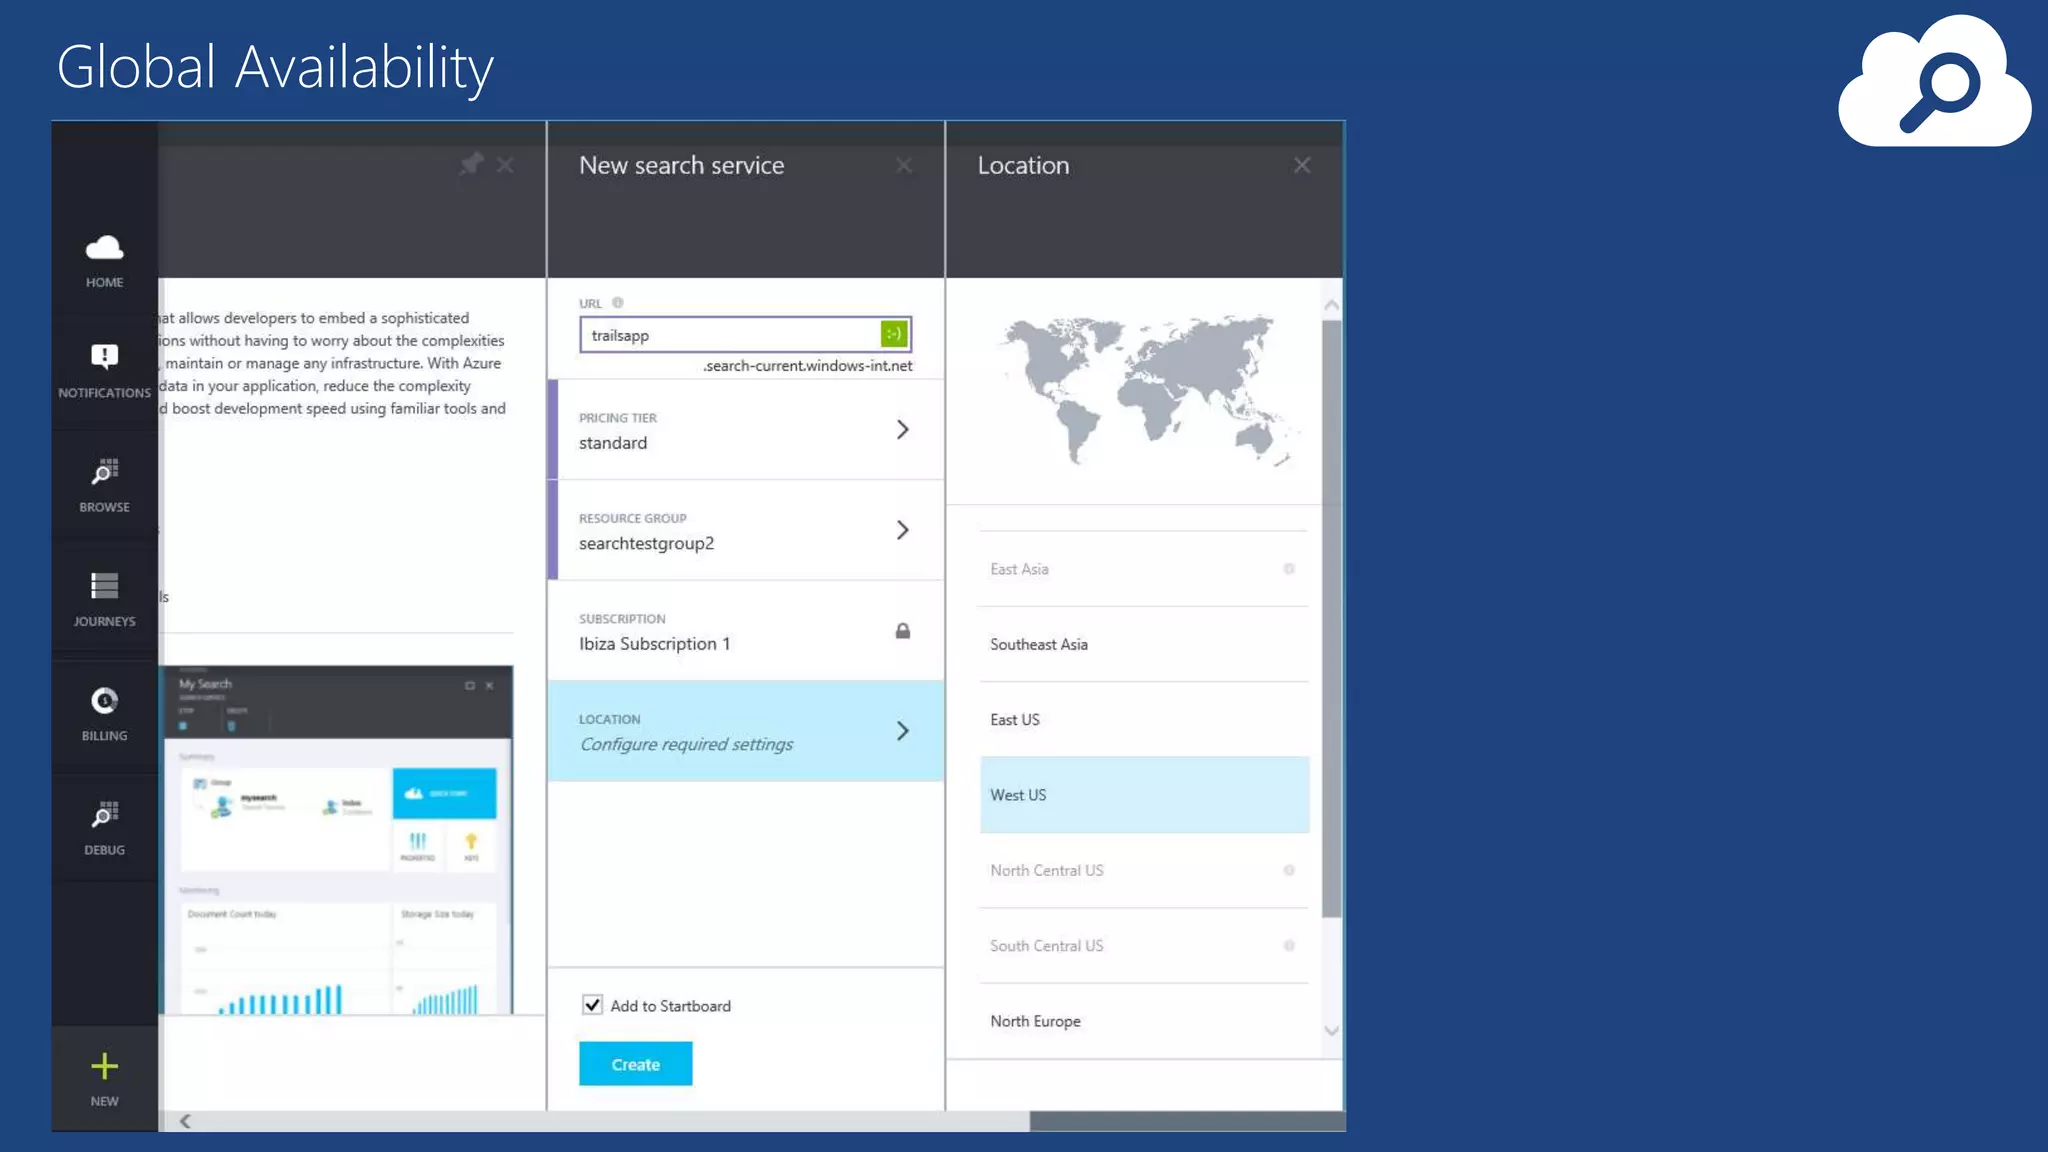
Task: Expand the Pricing Tier standard row
Action: 745,430
